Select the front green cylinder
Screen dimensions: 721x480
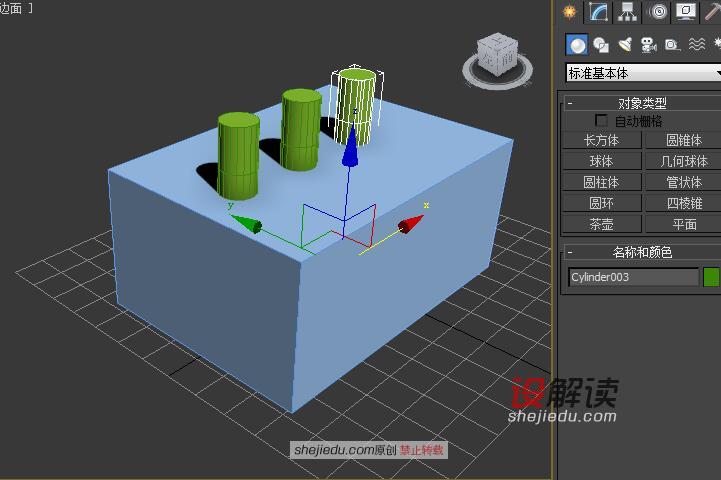tap(238, 156)
